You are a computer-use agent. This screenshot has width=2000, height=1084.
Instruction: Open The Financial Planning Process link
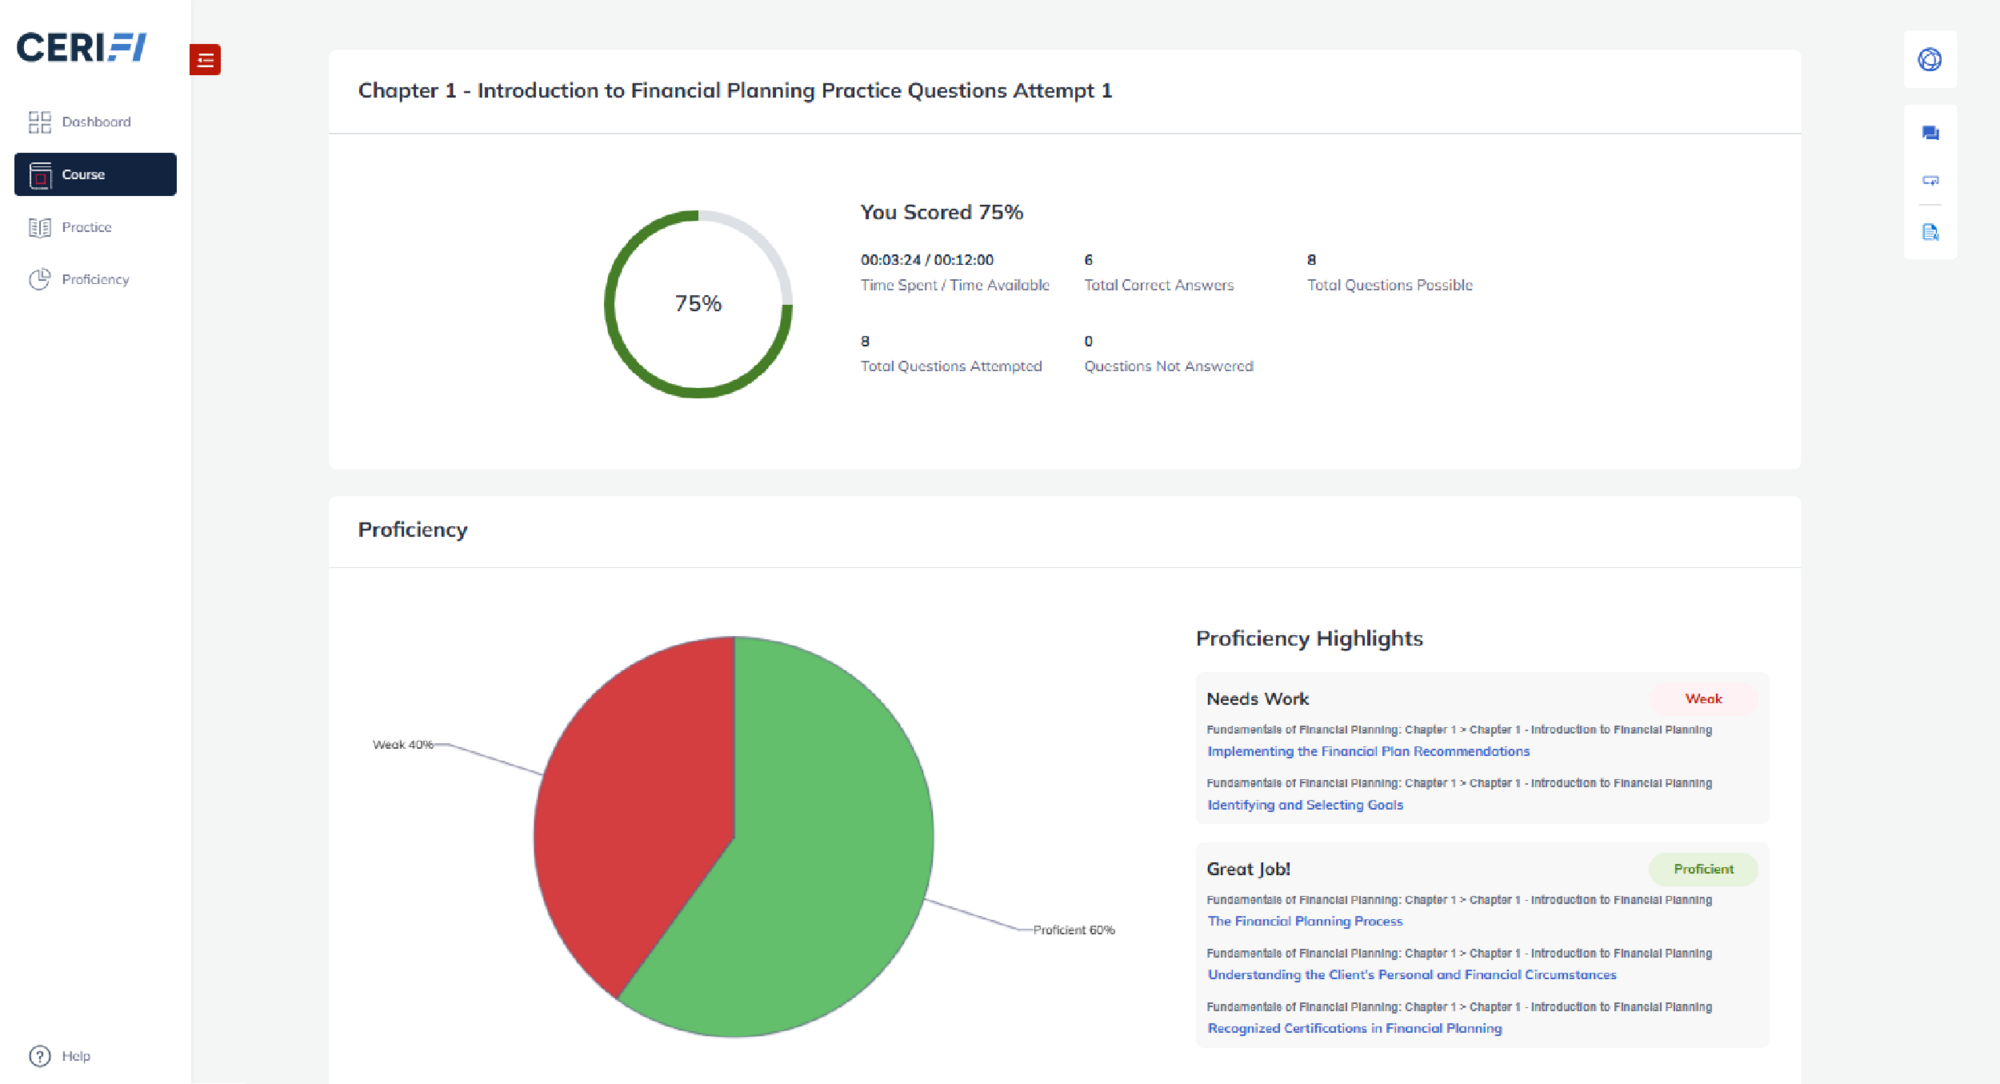[x=1305, y=921]
